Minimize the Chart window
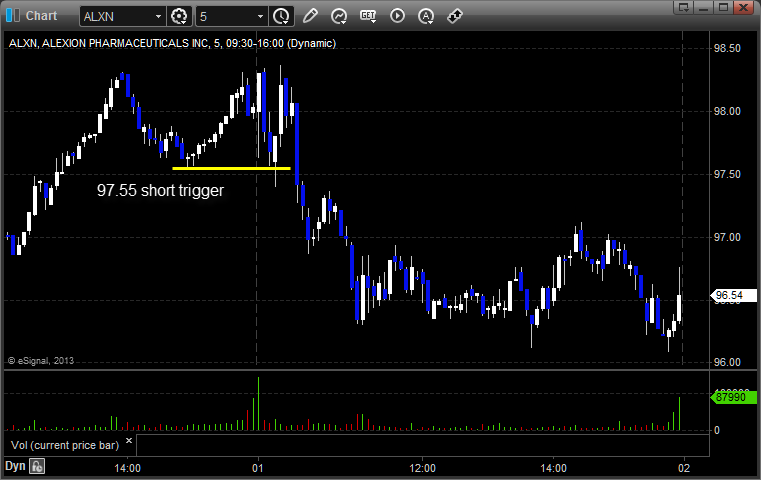Viewport: 761px width, 480px height. (703, 8)
